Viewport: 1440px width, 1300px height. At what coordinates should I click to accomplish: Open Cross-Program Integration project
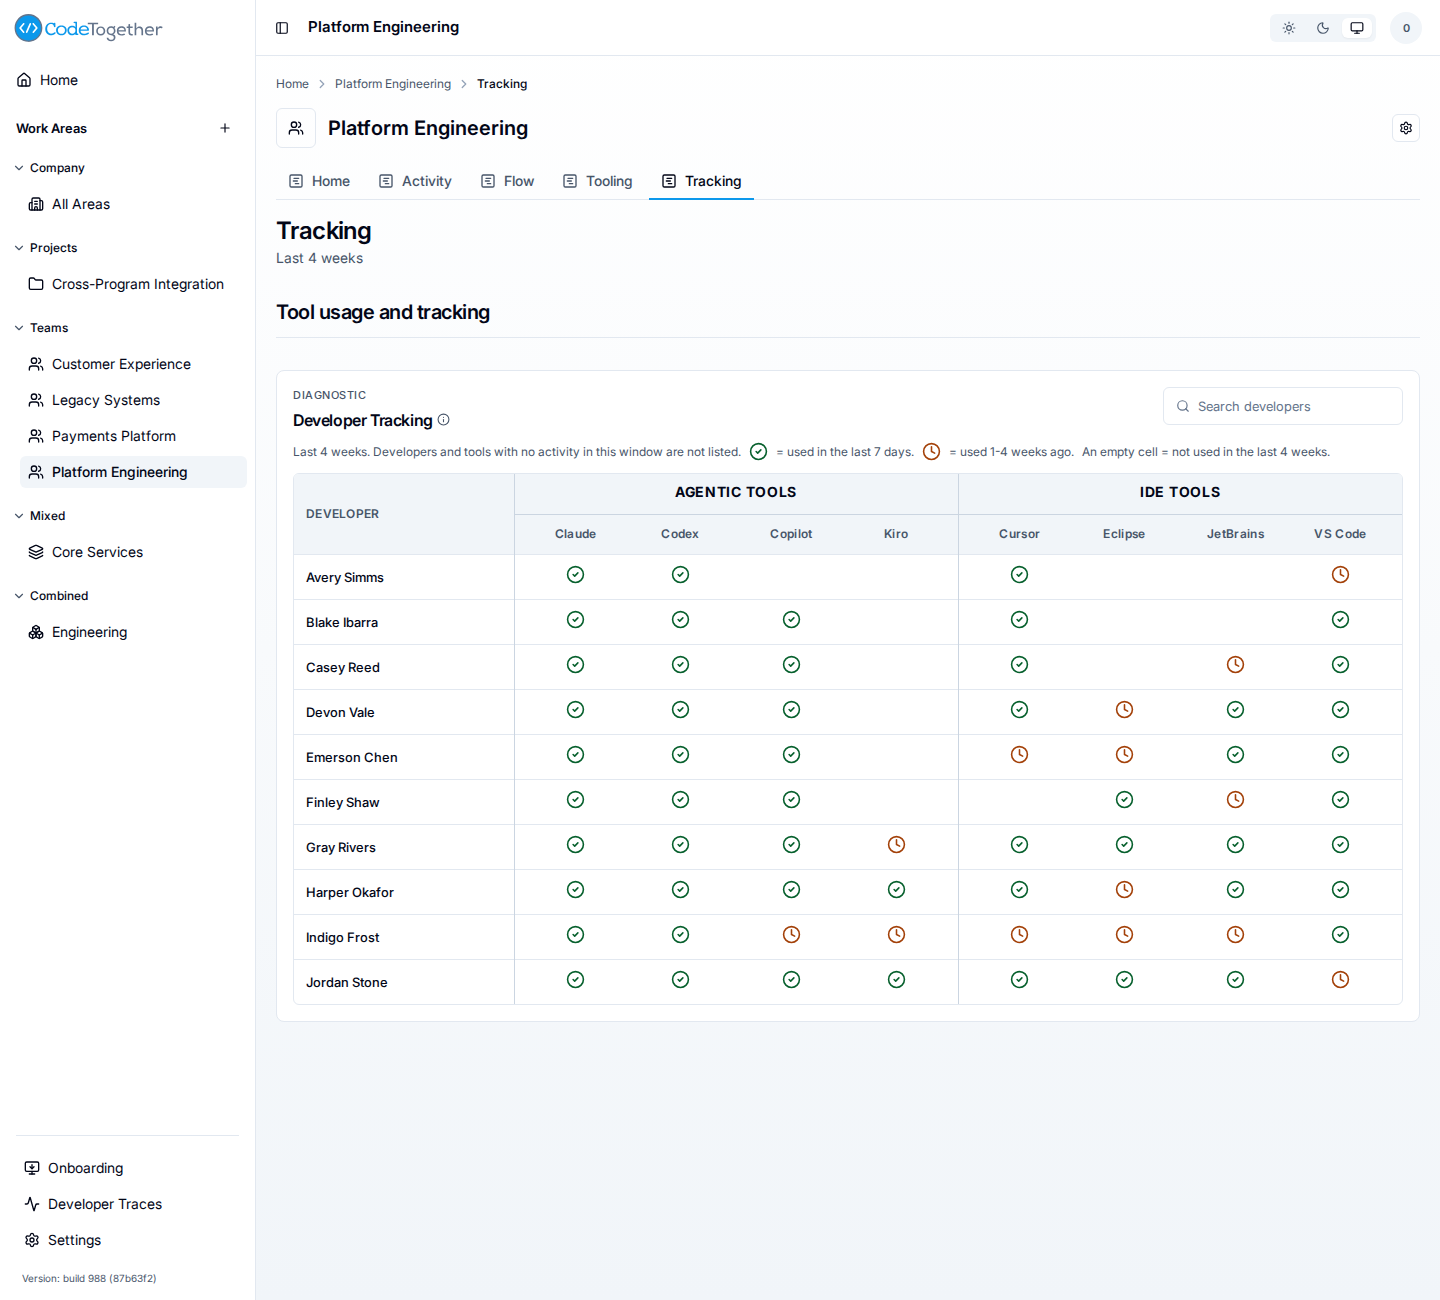(133, 284)
